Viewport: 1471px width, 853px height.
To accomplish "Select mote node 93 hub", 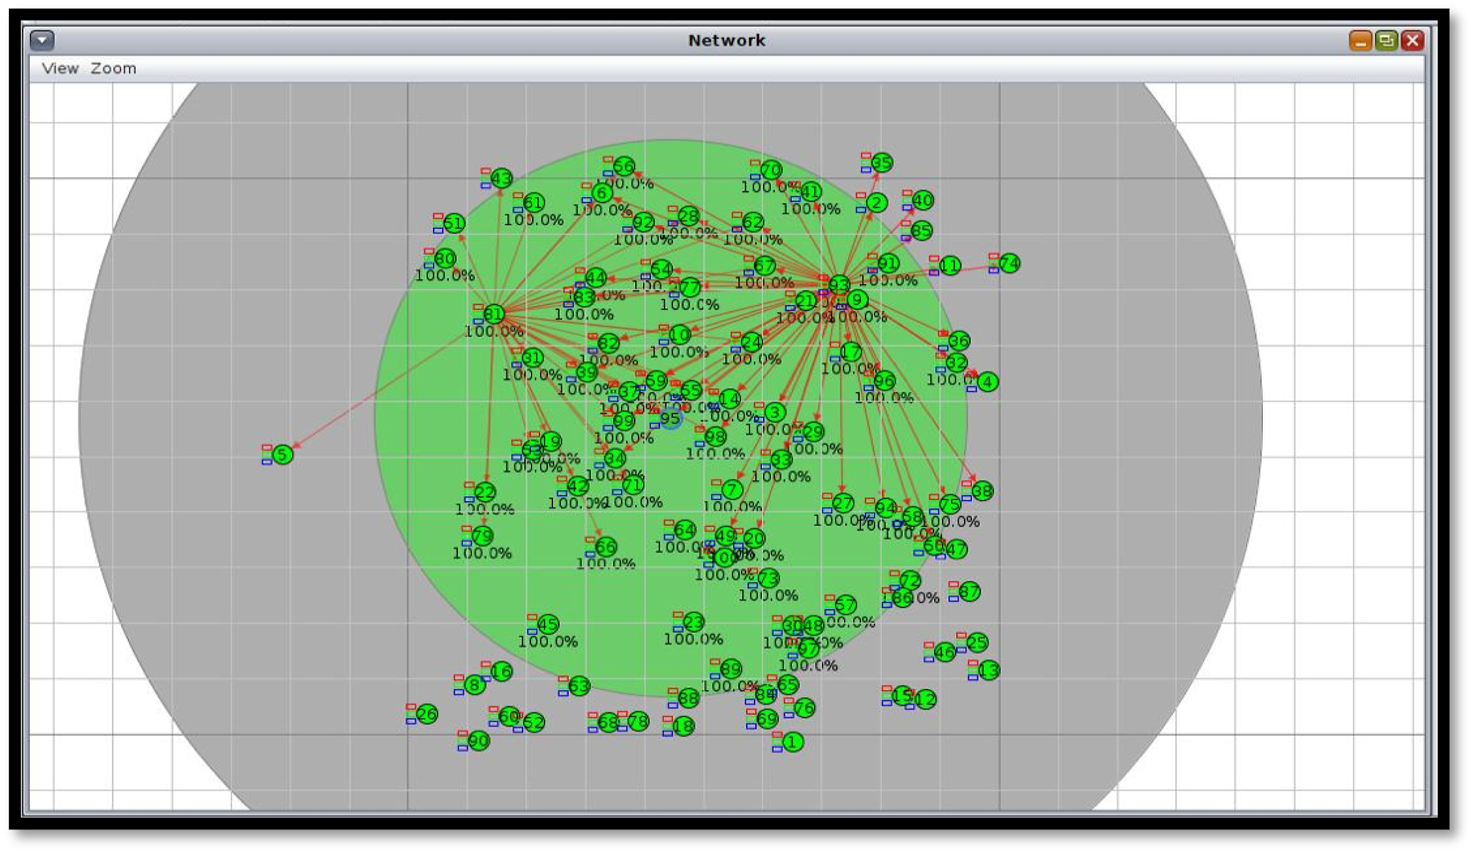I will (839, 285).
